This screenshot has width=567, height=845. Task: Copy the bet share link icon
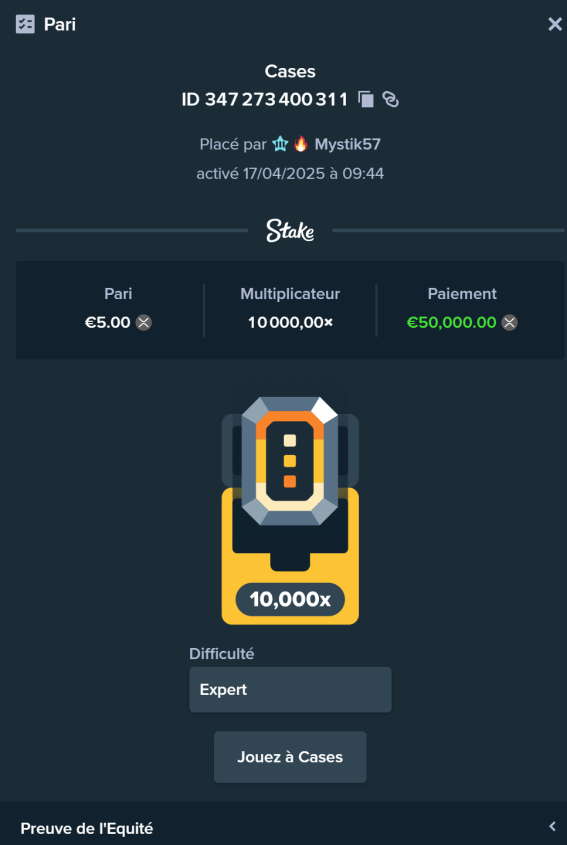[x=391, y=99]
